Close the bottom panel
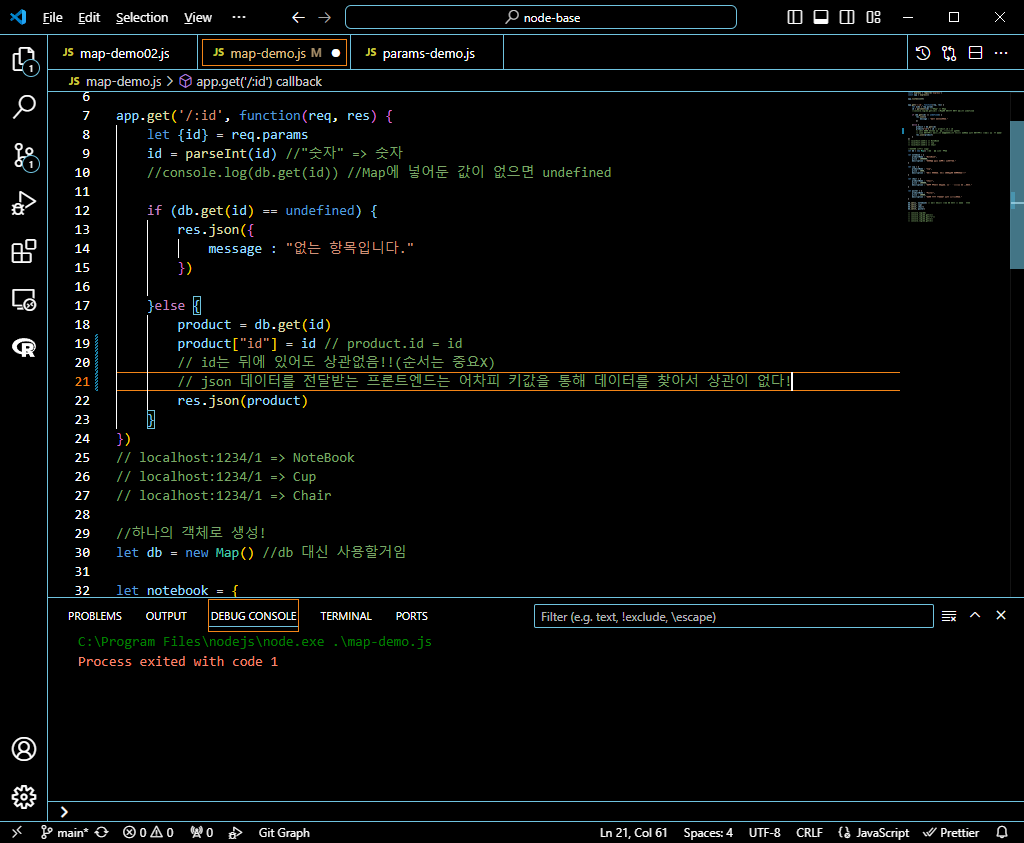 point(1000,615)
